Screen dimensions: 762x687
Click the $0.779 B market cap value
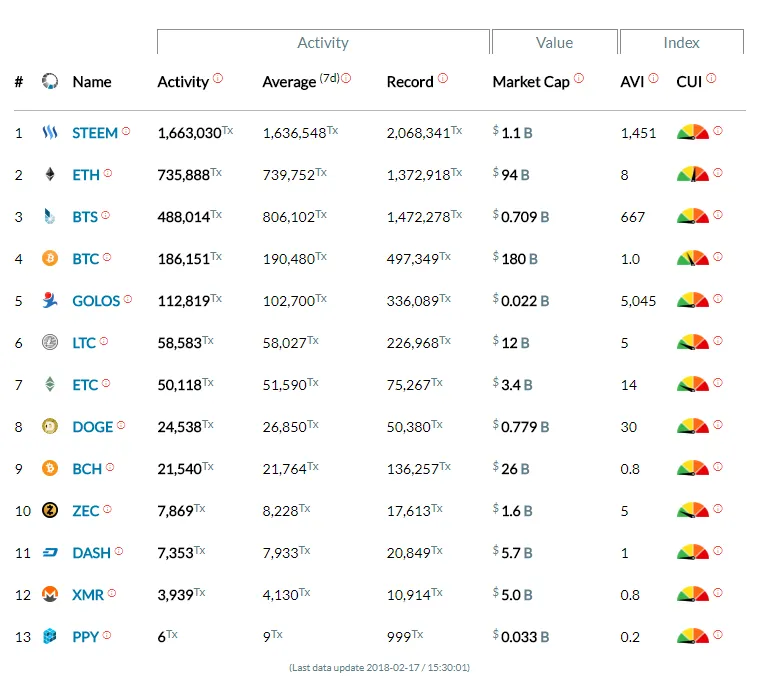coord(521,427)
